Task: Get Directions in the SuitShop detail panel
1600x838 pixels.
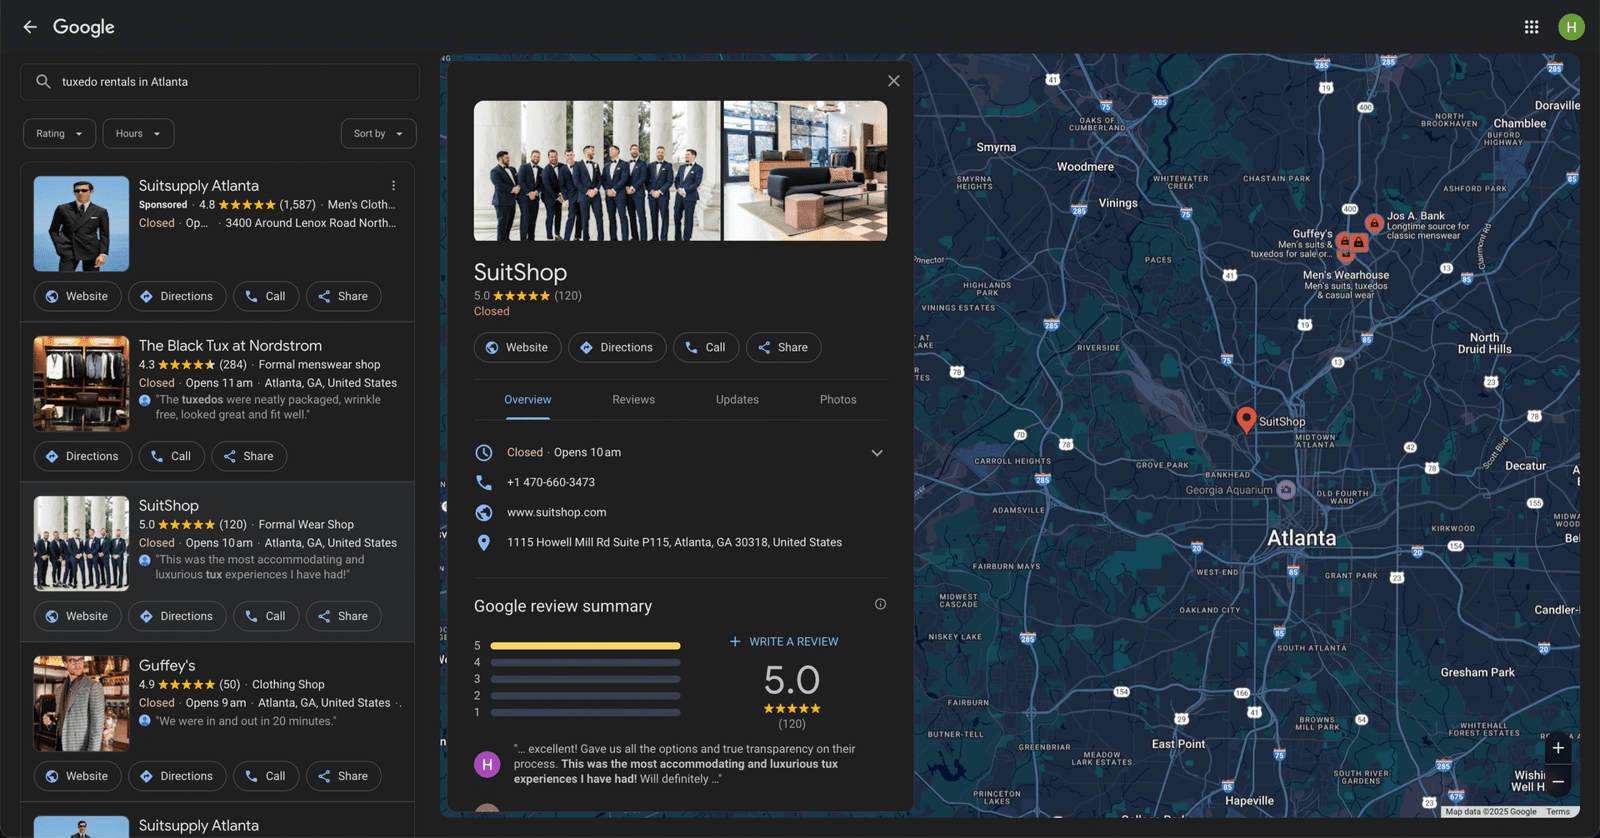Action: [617, 347]
